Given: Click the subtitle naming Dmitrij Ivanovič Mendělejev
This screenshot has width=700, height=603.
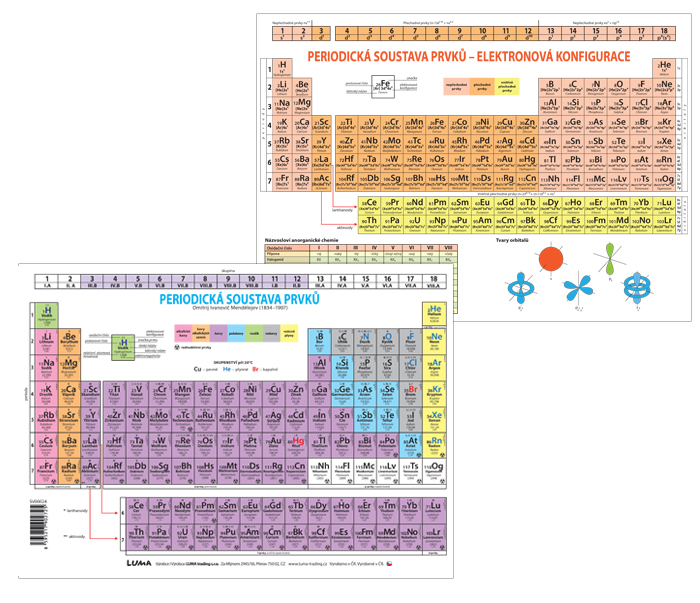Looking at the screenshot, I should pyautogui.click(x=240, y=308).
